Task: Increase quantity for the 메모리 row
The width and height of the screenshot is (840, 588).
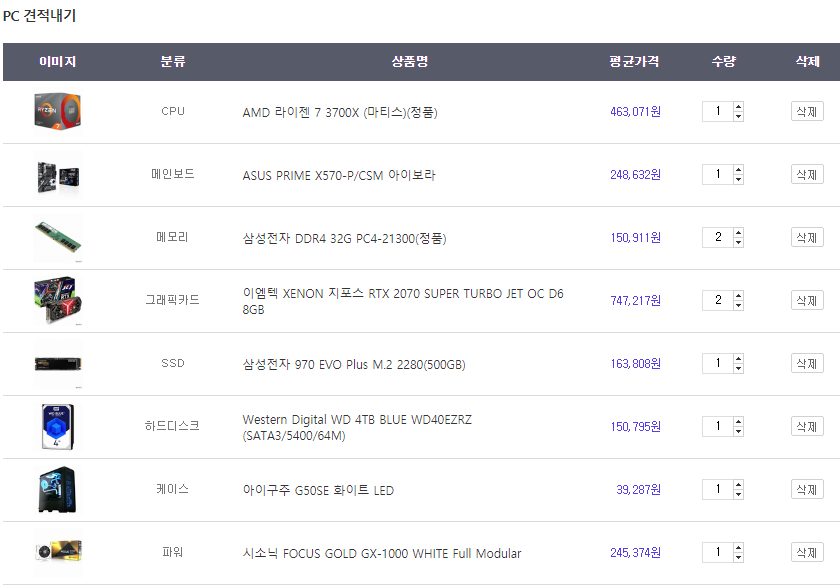Action: pos(738,232)
